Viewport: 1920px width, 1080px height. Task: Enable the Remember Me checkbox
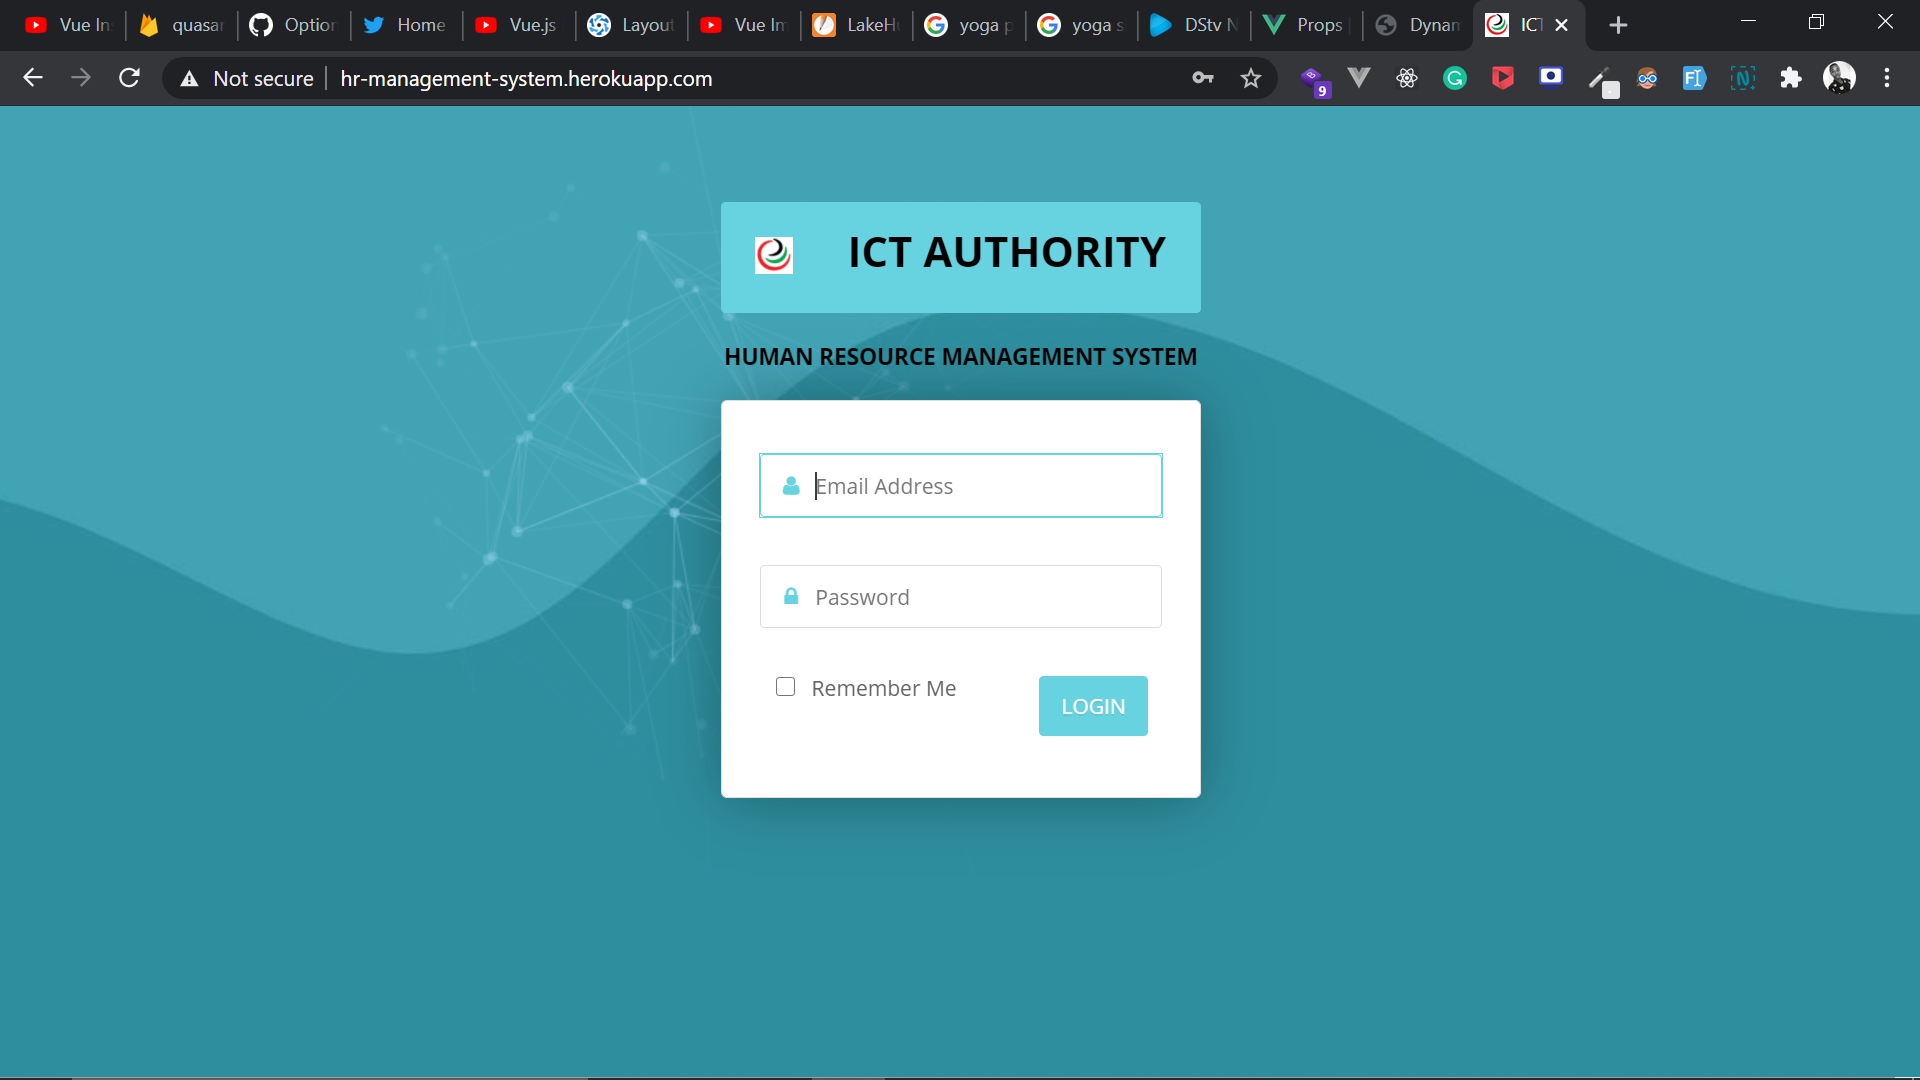coord(785,686)
